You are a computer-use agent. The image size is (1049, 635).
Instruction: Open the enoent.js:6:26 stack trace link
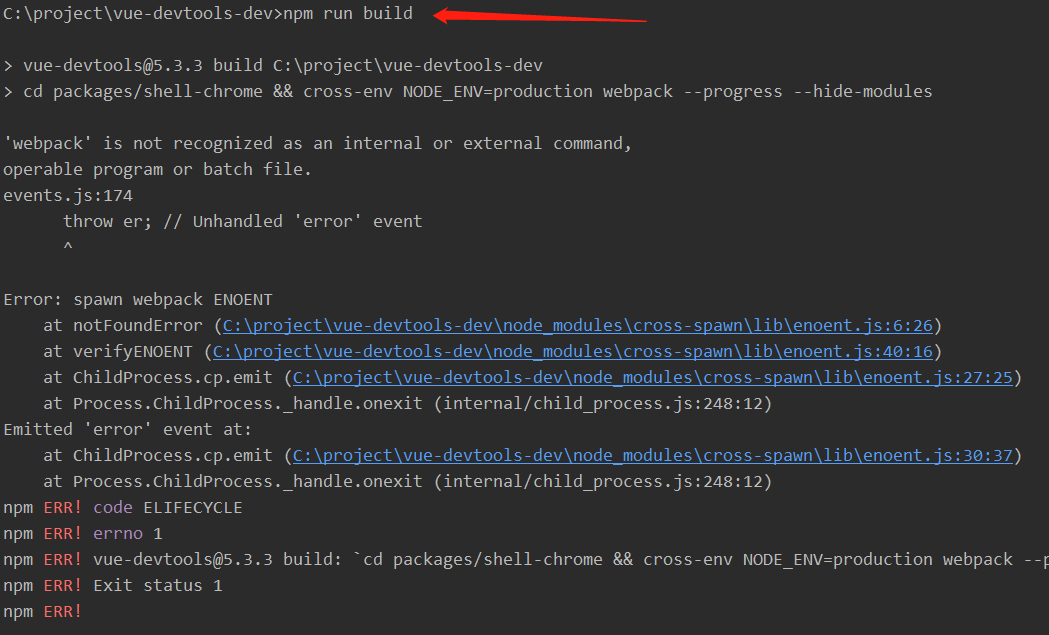point(577,326)
